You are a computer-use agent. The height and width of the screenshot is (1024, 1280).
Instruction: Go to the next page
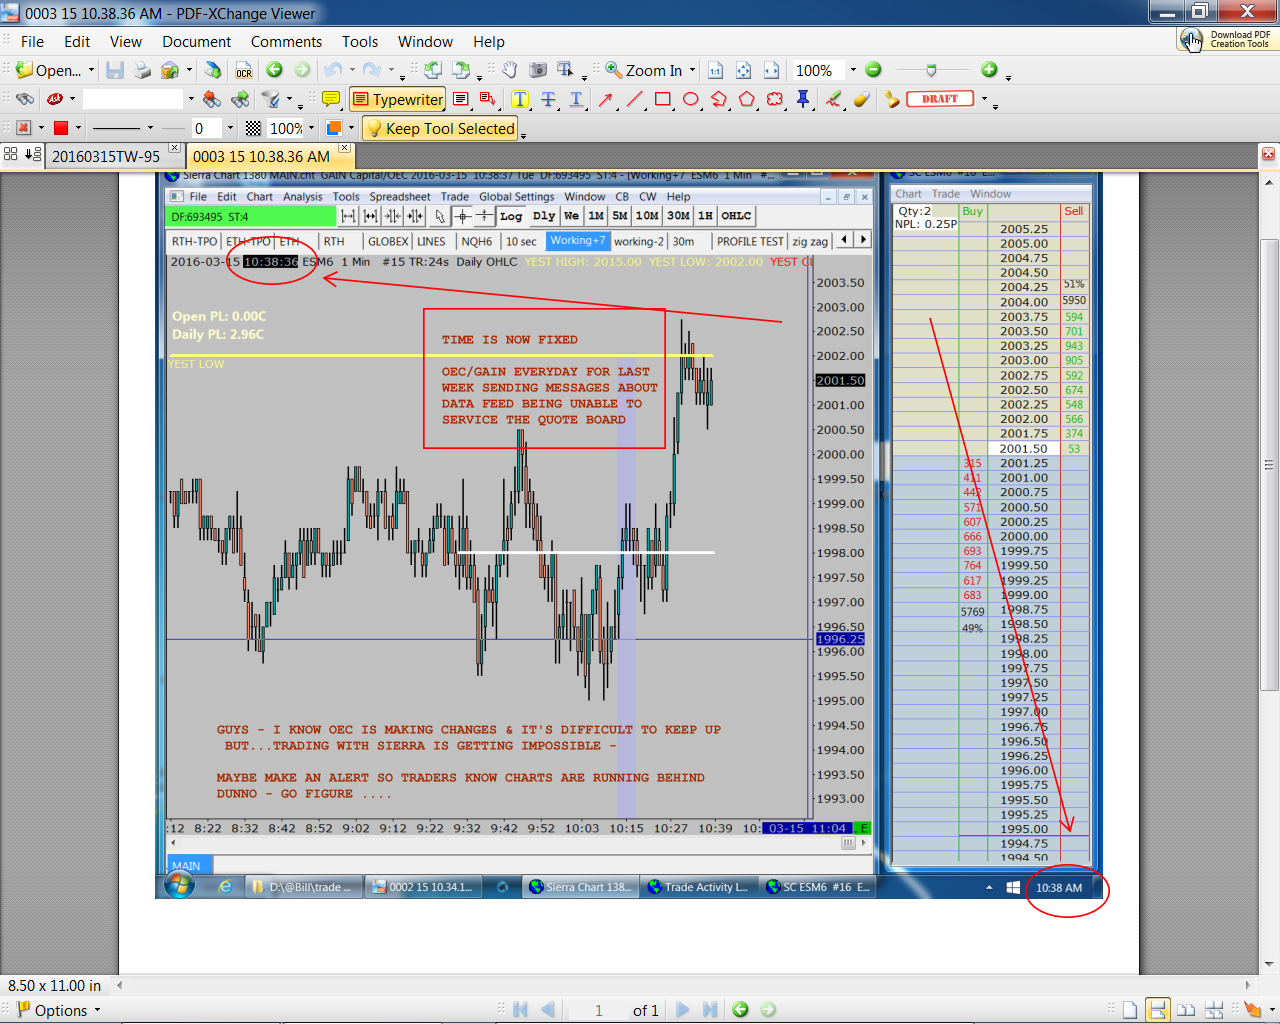click(x=682, y=1010)
